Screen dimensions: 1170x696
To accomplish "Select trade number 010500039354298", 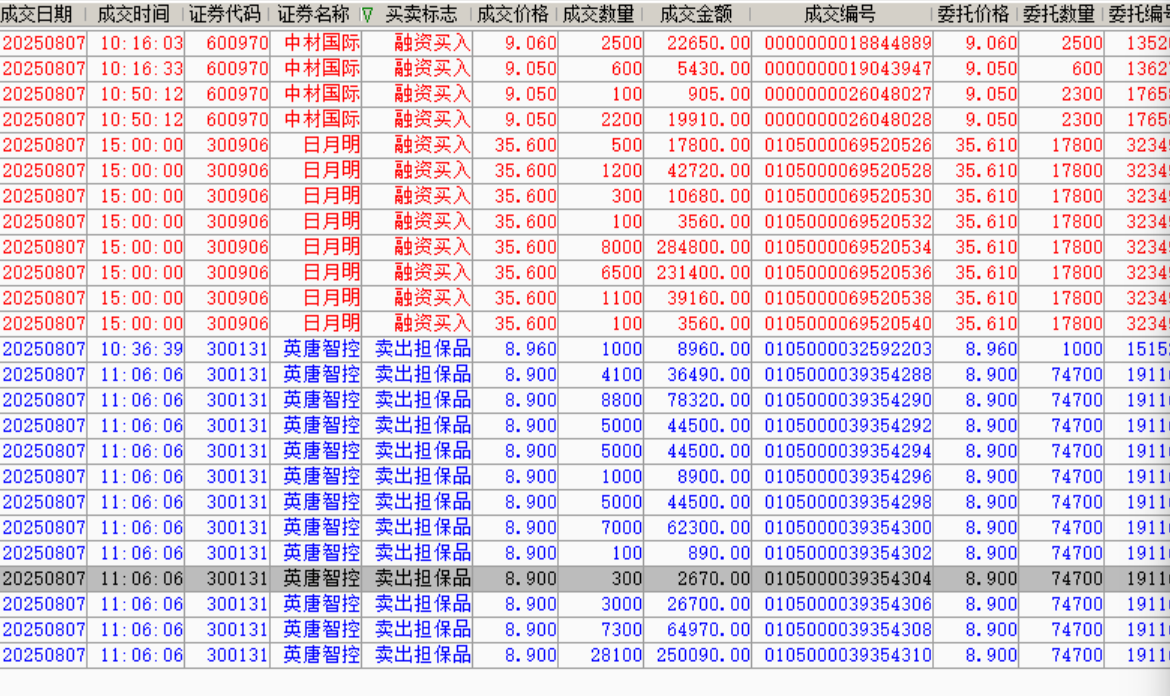I will [x=848, y=502].
